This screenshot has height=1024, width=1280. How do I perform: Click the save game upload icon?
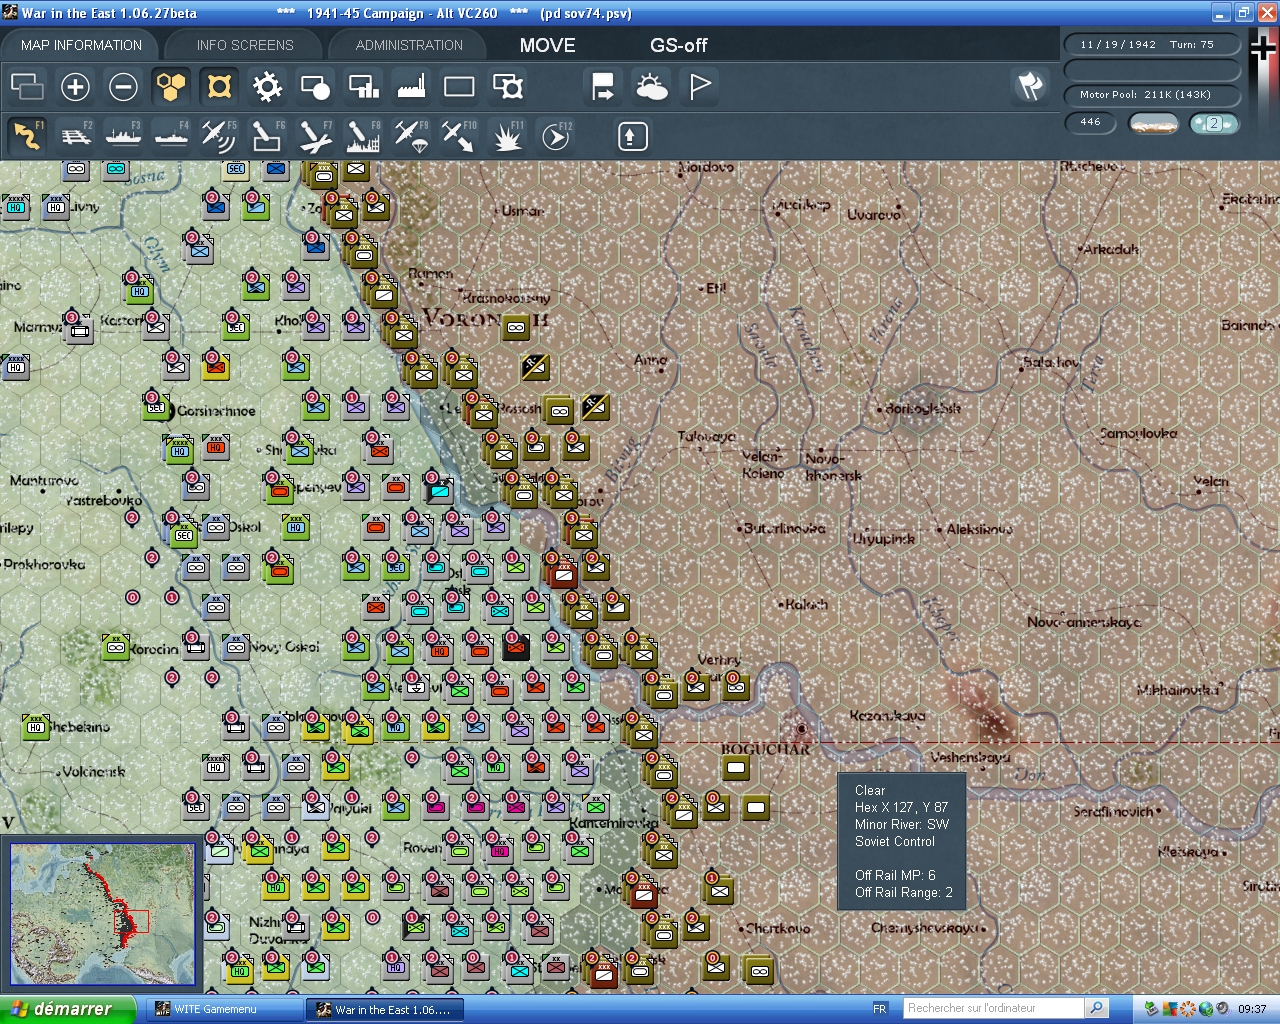631,135
